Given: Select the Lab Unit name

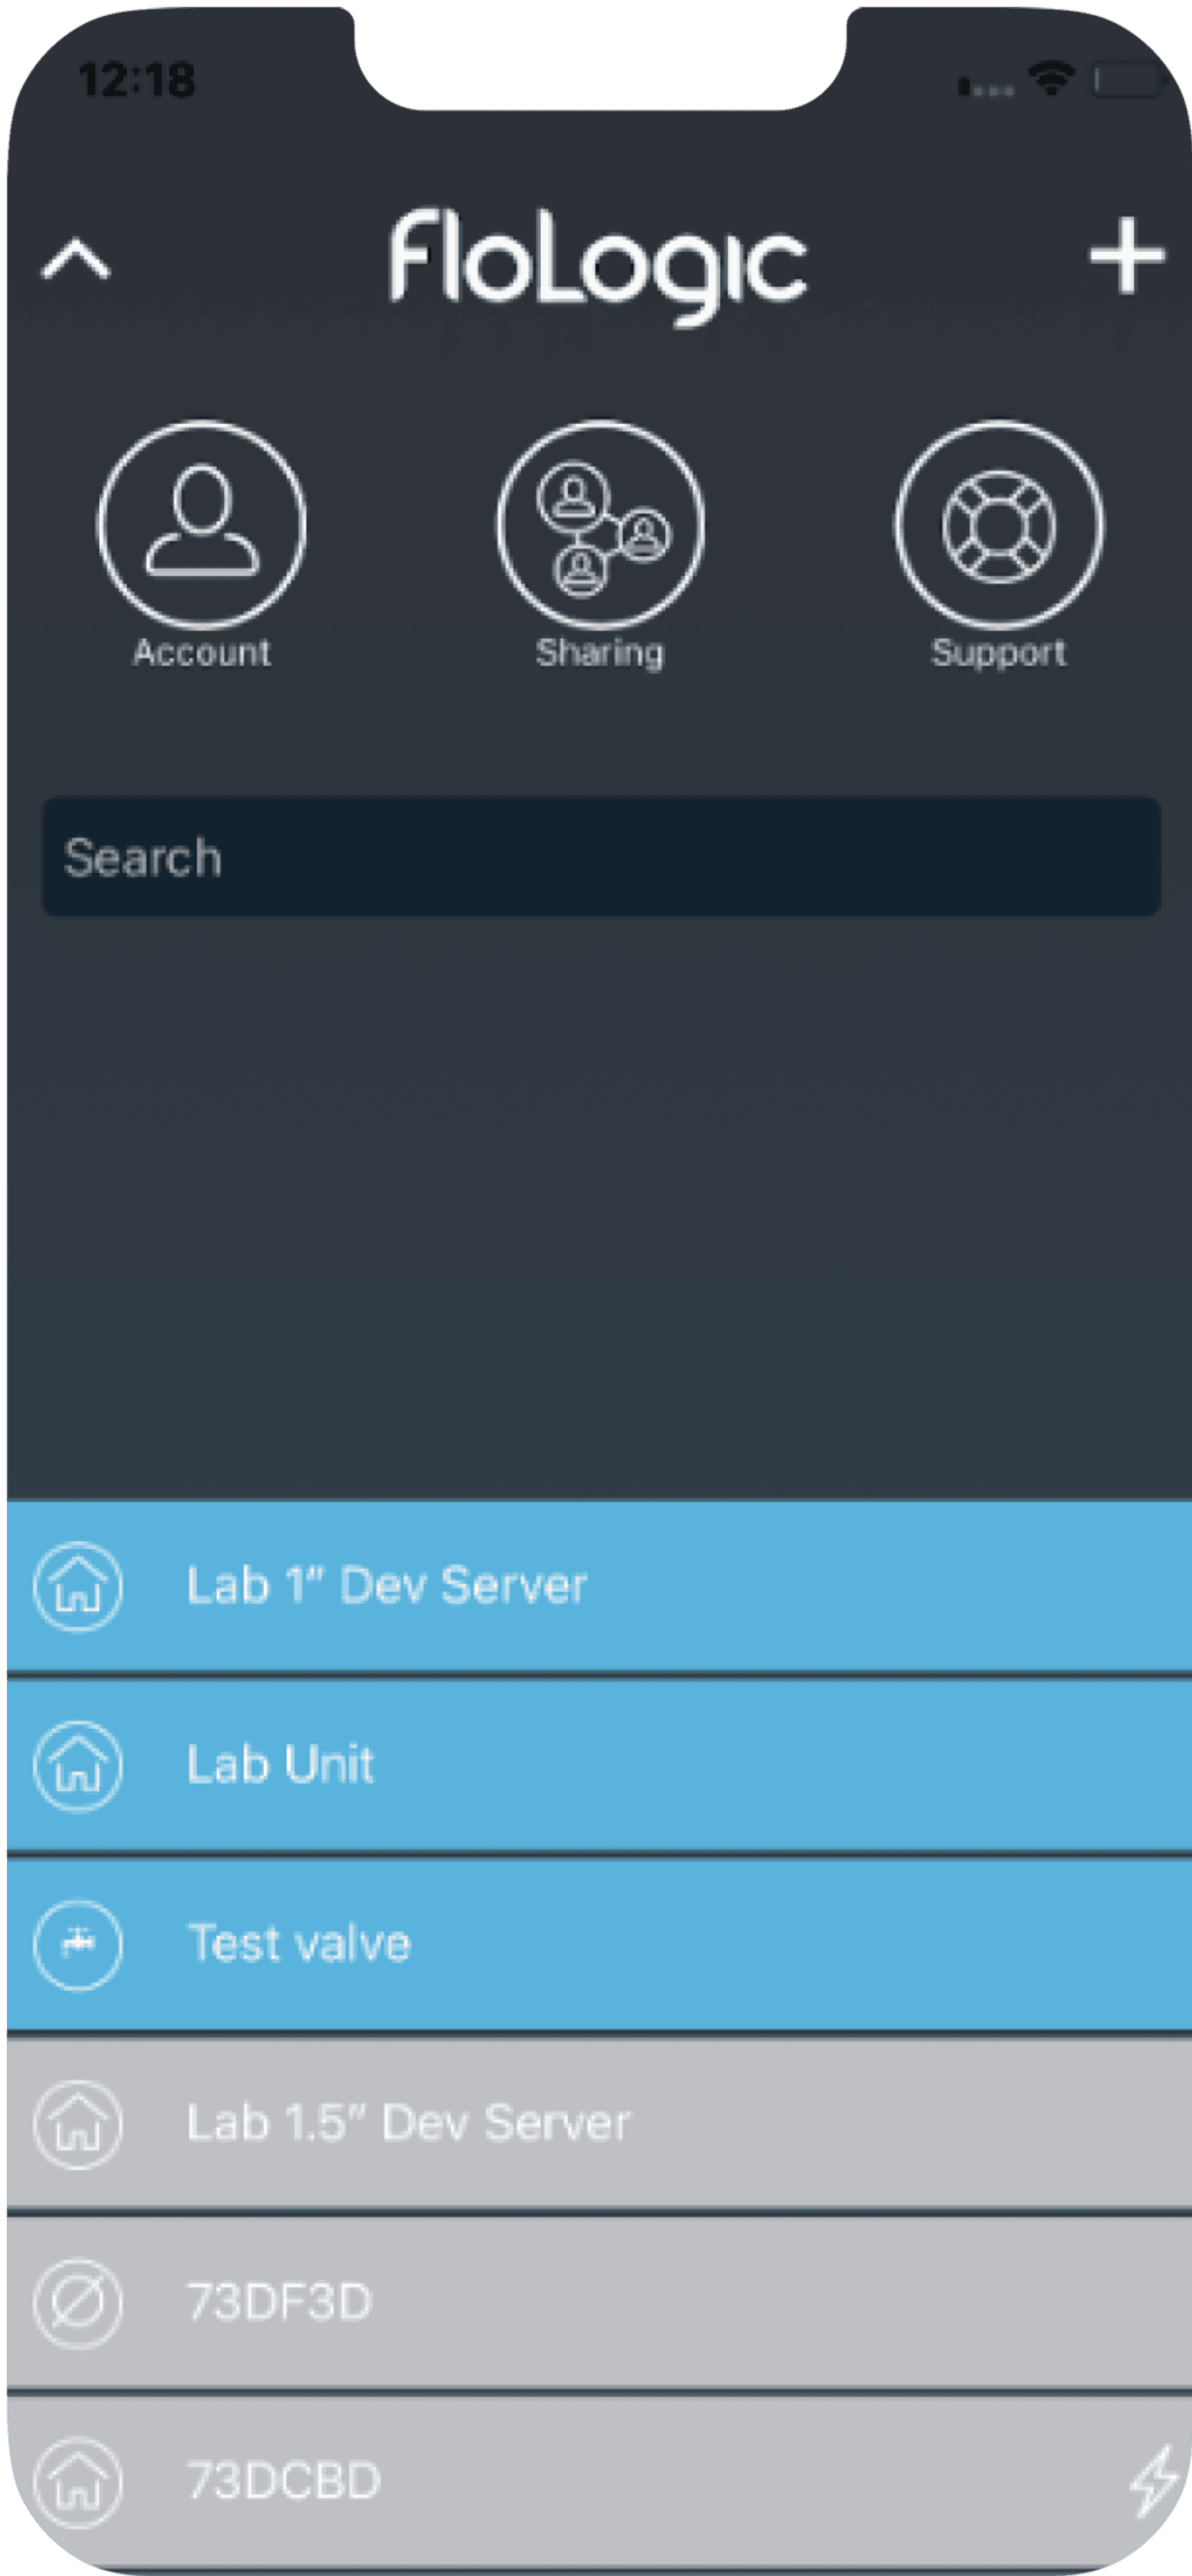Looking at the screenshot, I should click(281, 1765).
